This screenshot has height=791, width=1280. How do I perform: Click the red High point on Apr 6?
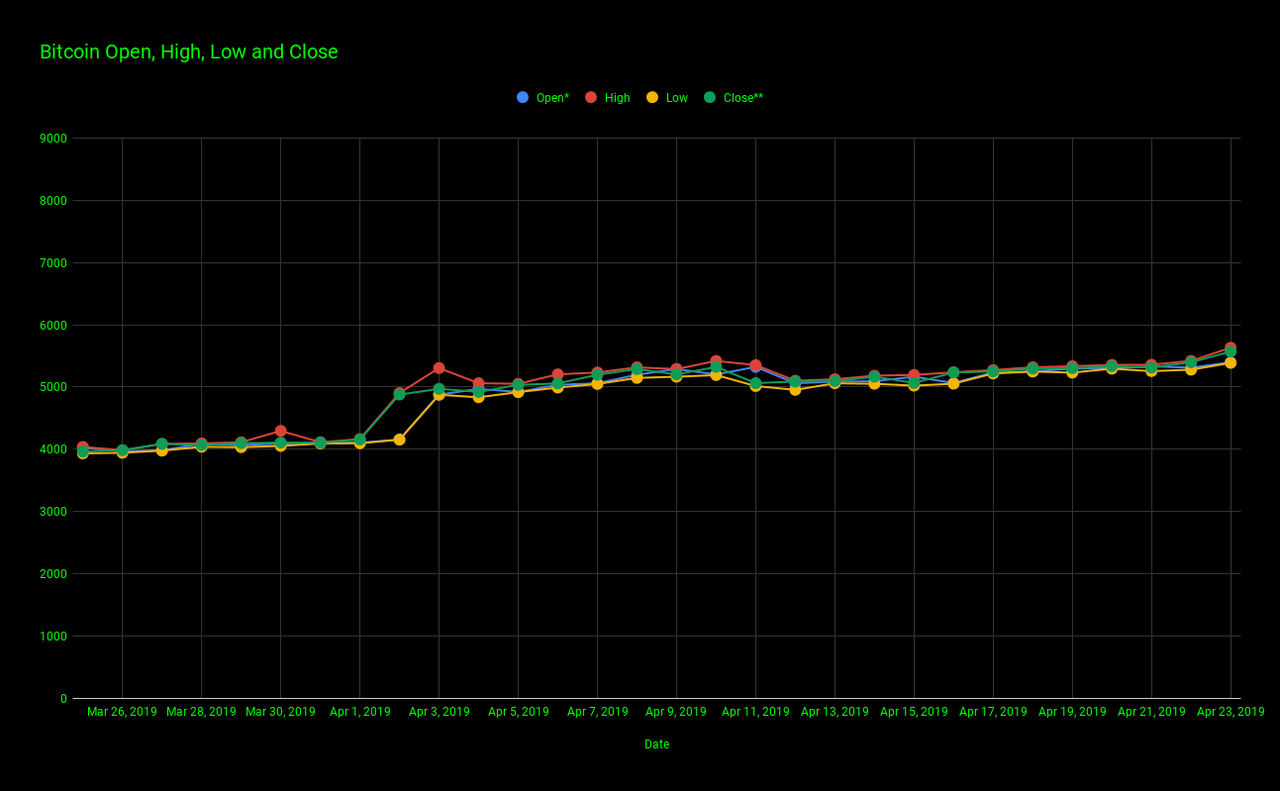coord(558,374)
